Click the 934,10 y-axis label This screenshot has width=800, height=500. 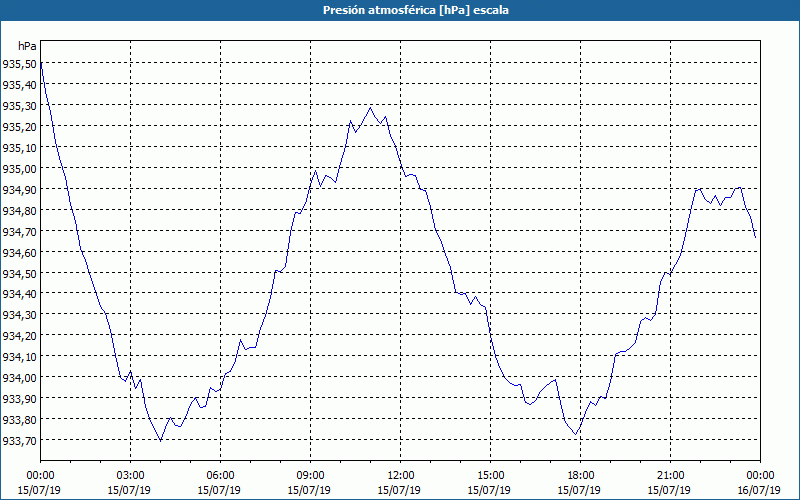[x=19, y=357]
